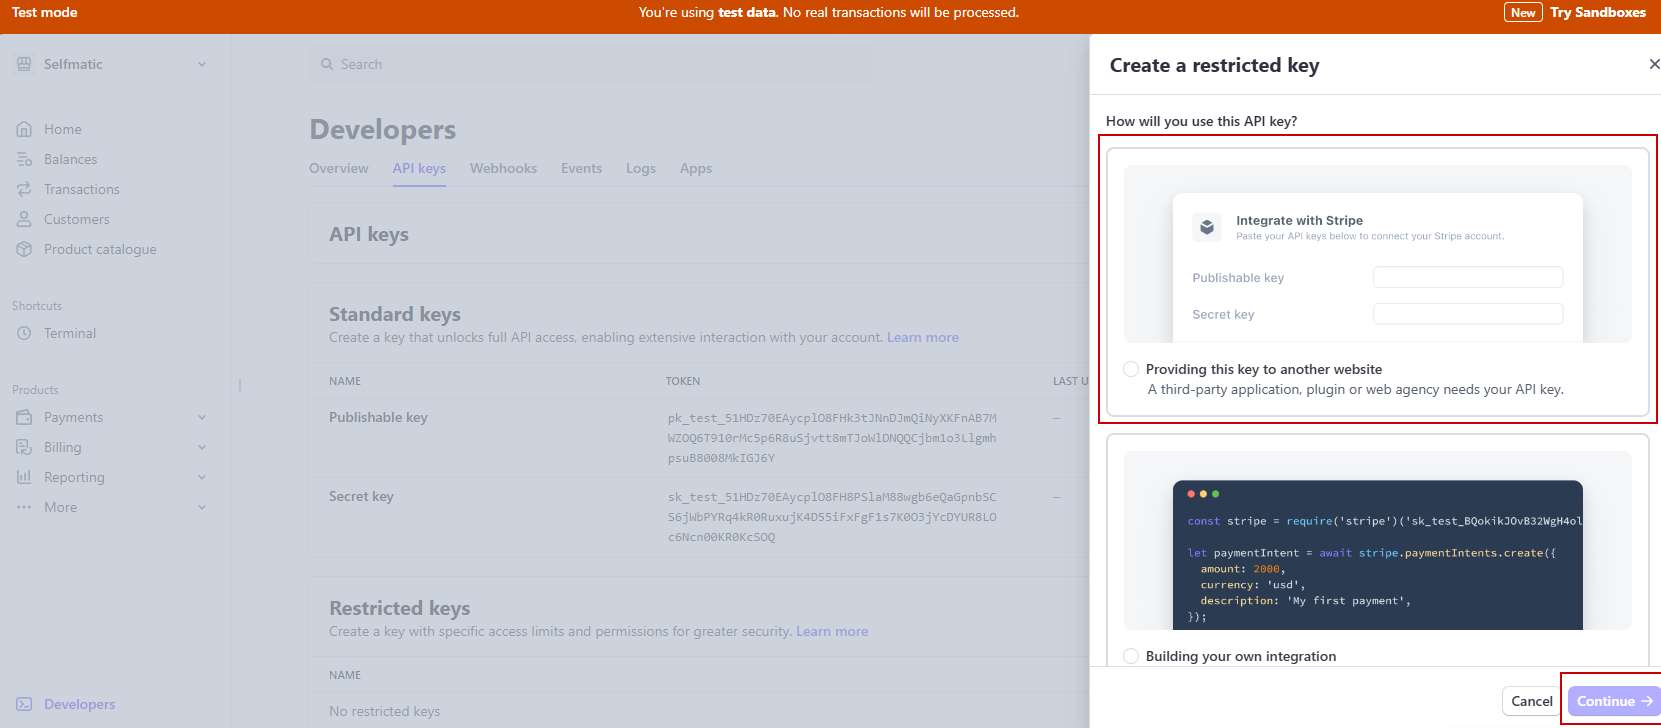Click the Publishable key input in preview
1661x728 pixels.
click(x=1468, y=277)
